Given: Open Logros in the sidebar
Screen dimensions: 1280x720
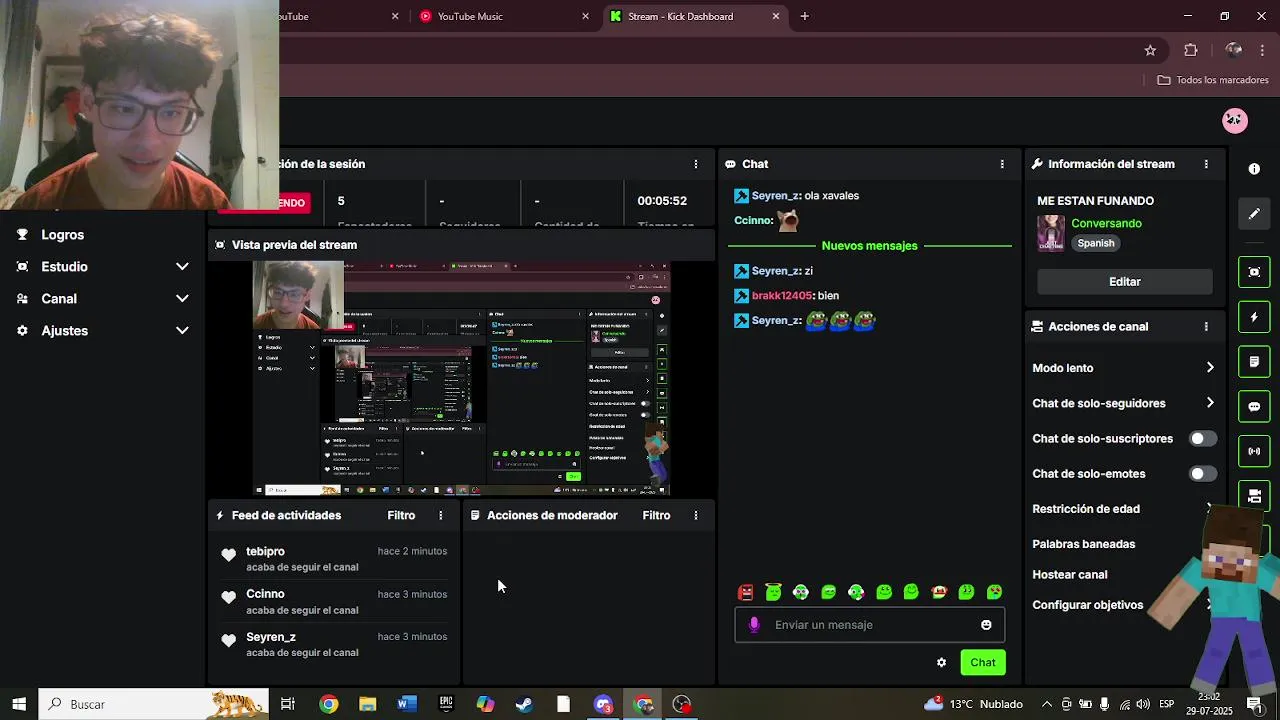Looking at the screenshot, I should pos(62,235).
